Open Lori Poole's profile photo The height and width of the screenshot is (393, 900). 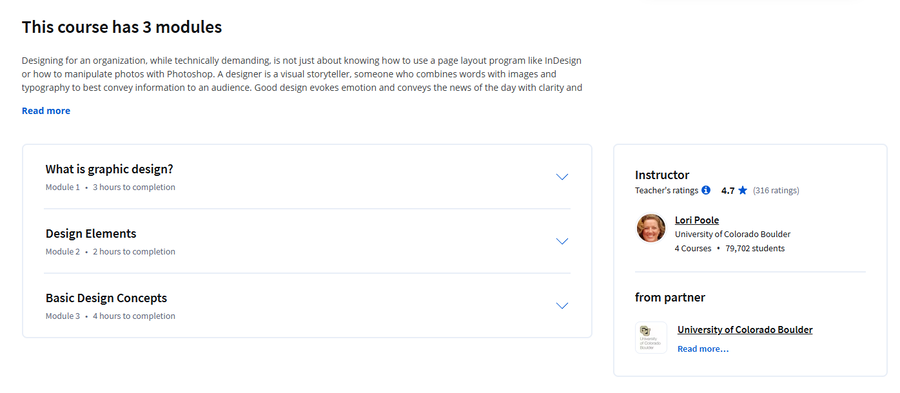click(651, 228)
